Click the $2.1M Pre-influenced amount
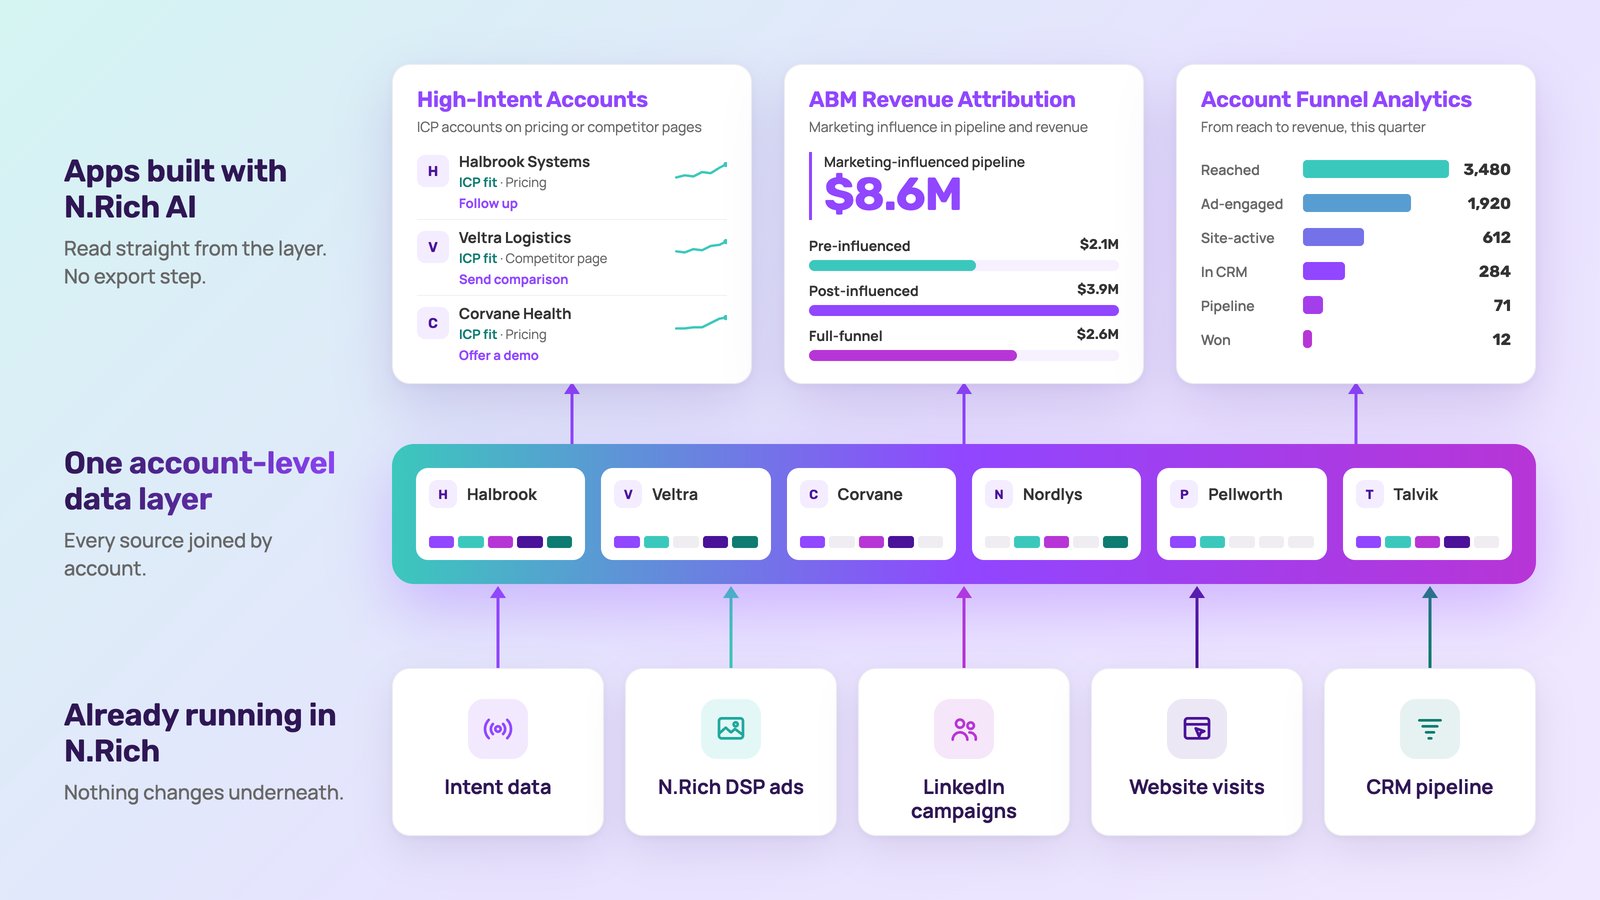The width and height of the screenshot is (1600, 900). pos(1099,244)
